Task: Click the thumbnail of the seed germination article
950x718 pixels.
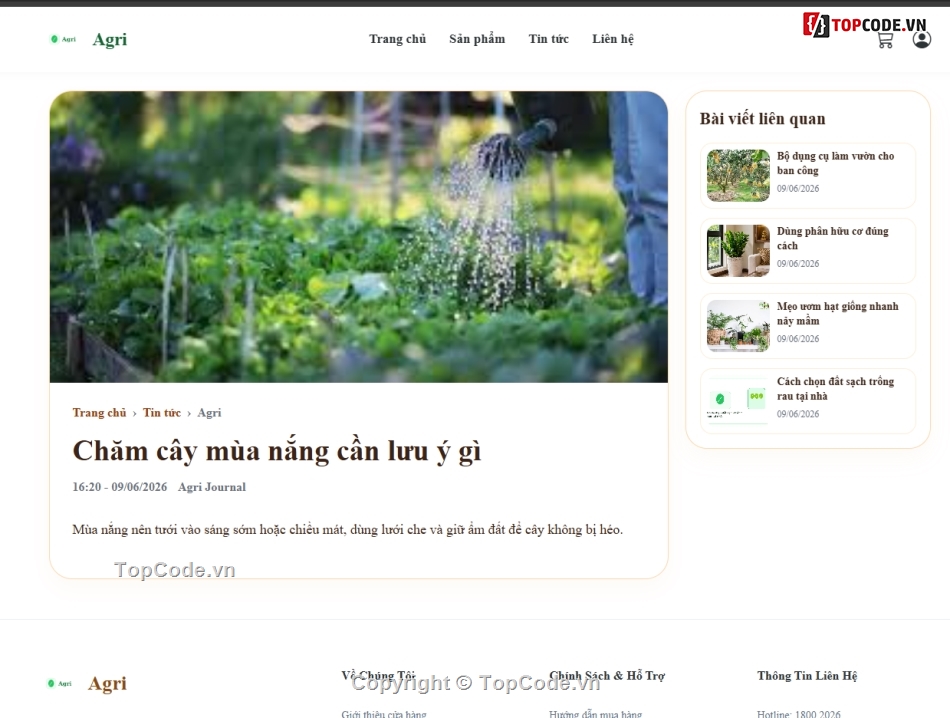Action: click(x=738, y=325)
